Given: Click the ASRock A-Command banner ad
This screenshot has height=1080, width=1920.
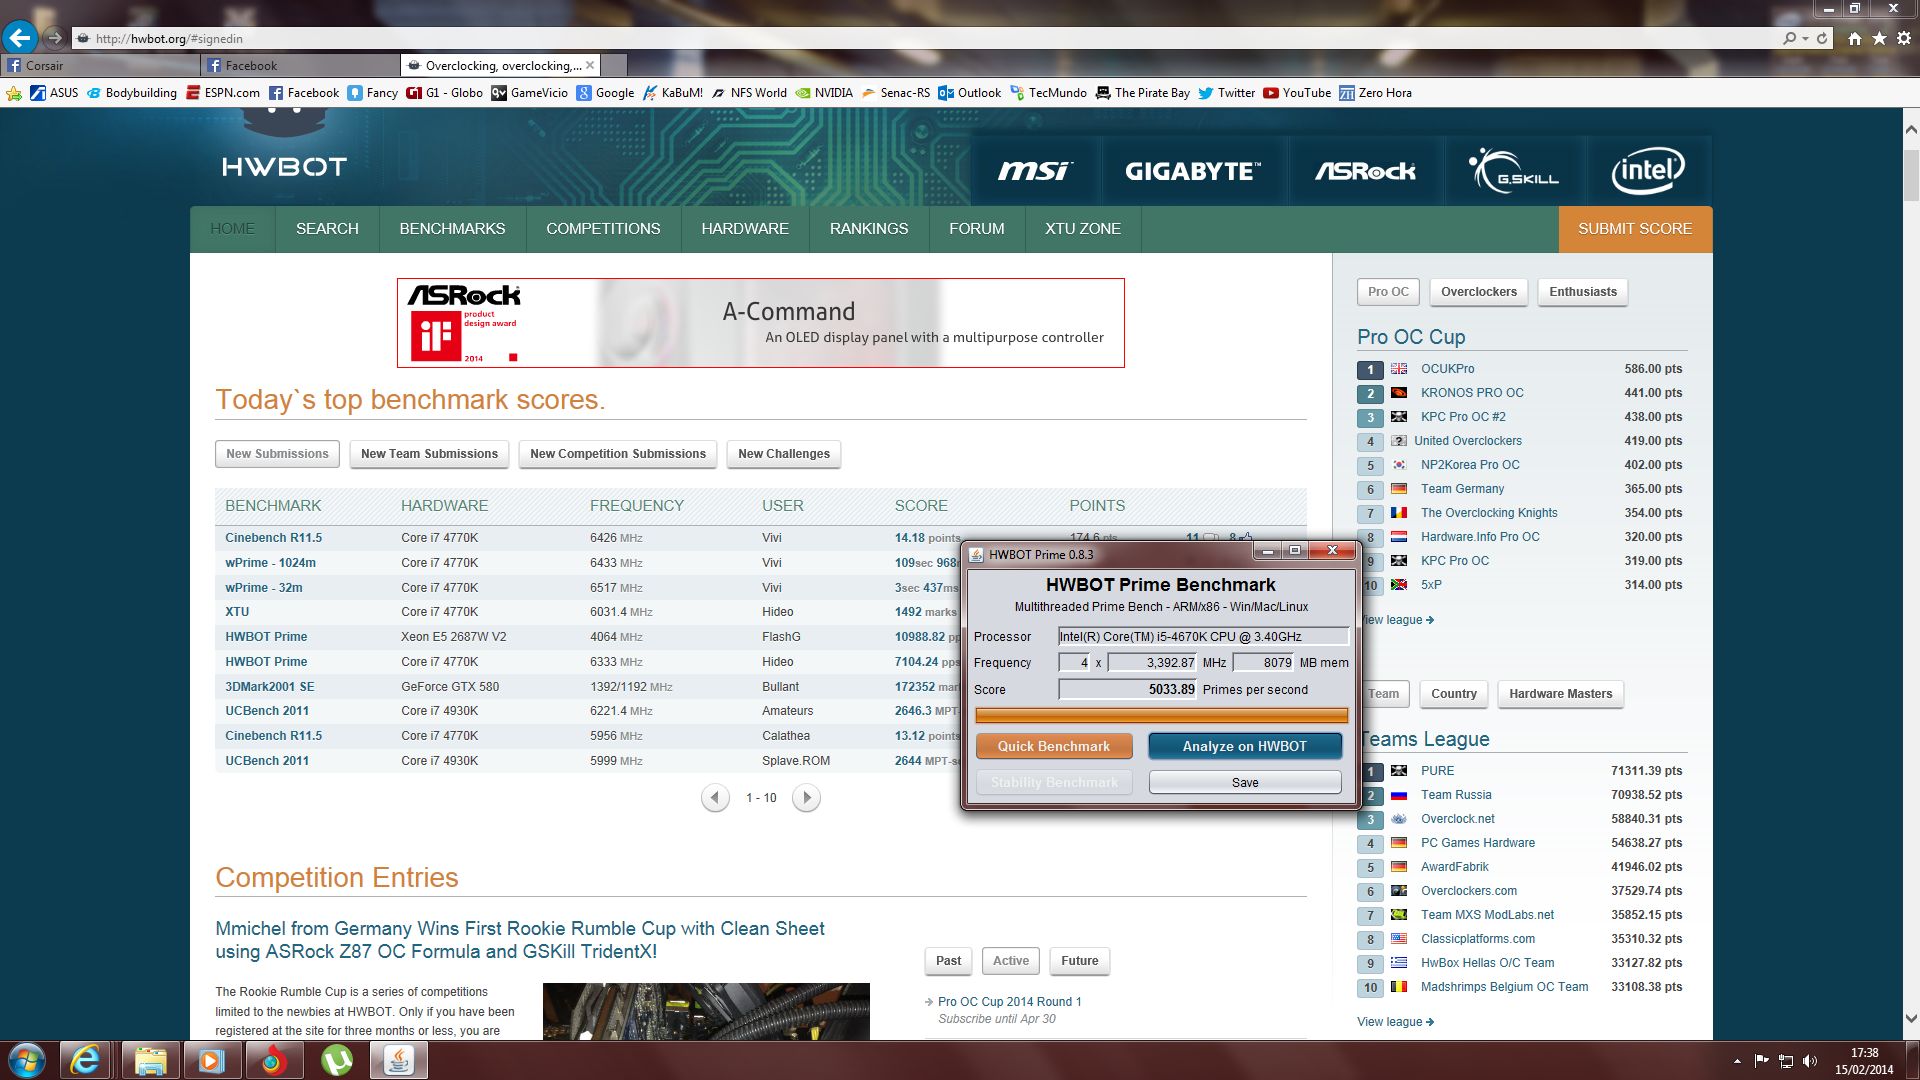Looking at the screenshot, I should pyautogui.click(x=761, y=323).
